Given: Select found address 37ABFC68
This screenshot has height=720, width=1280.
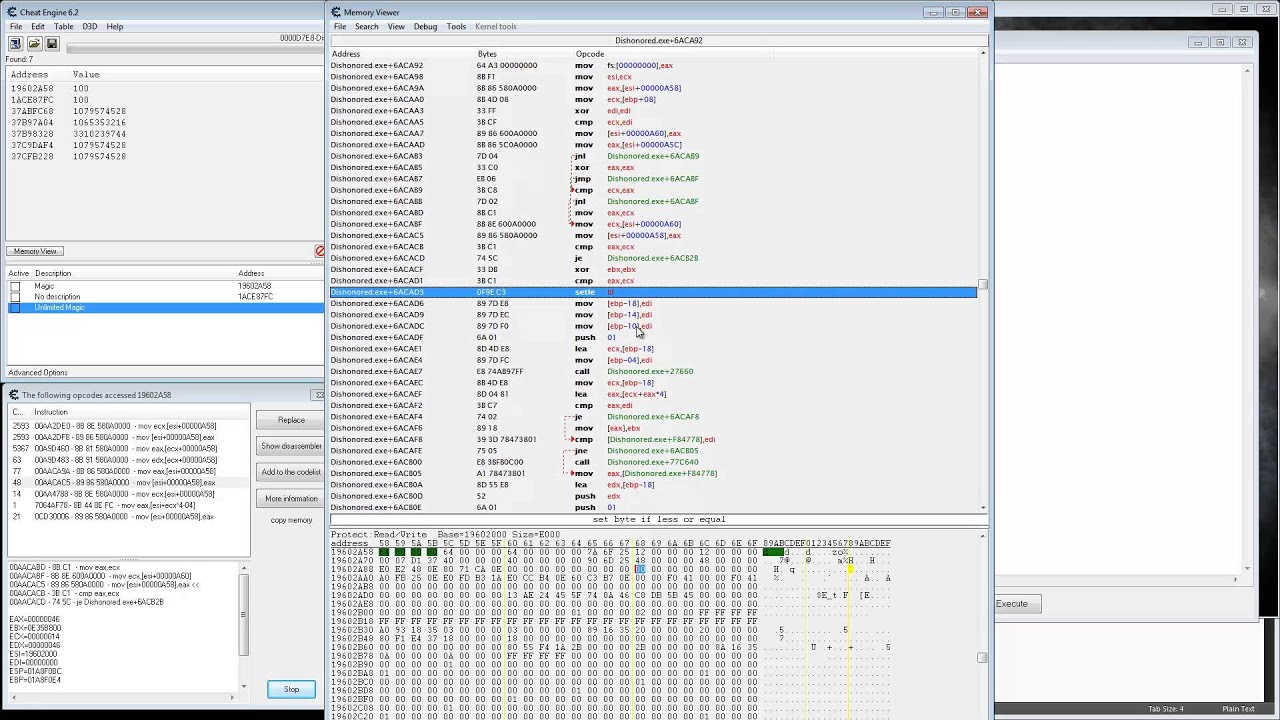Looking at the screenshot, I should 32,111.
